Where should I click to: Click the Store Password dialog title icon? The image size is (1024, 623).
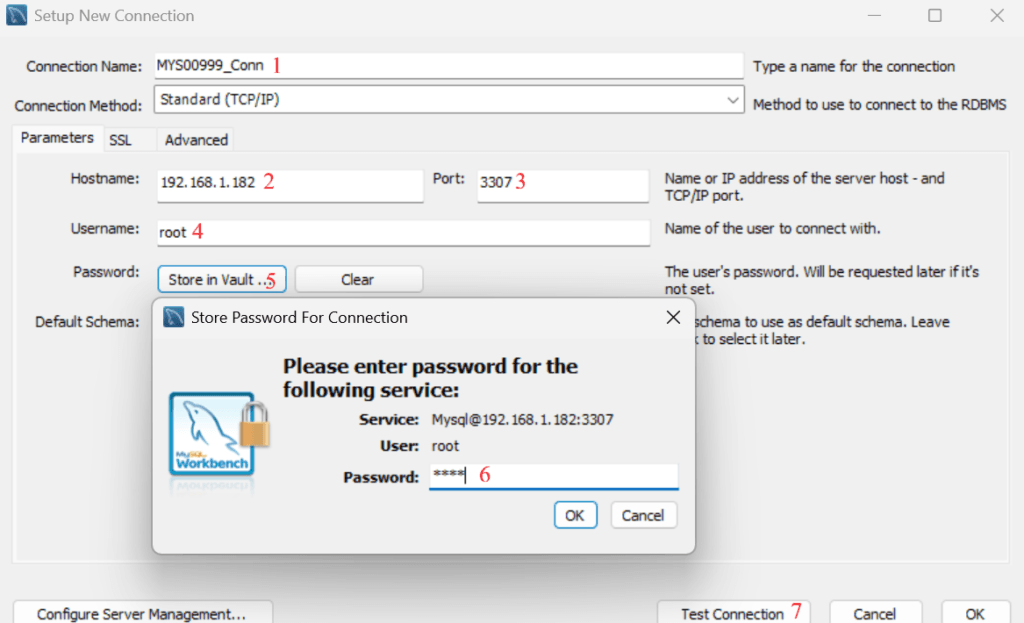pos(172,317)
